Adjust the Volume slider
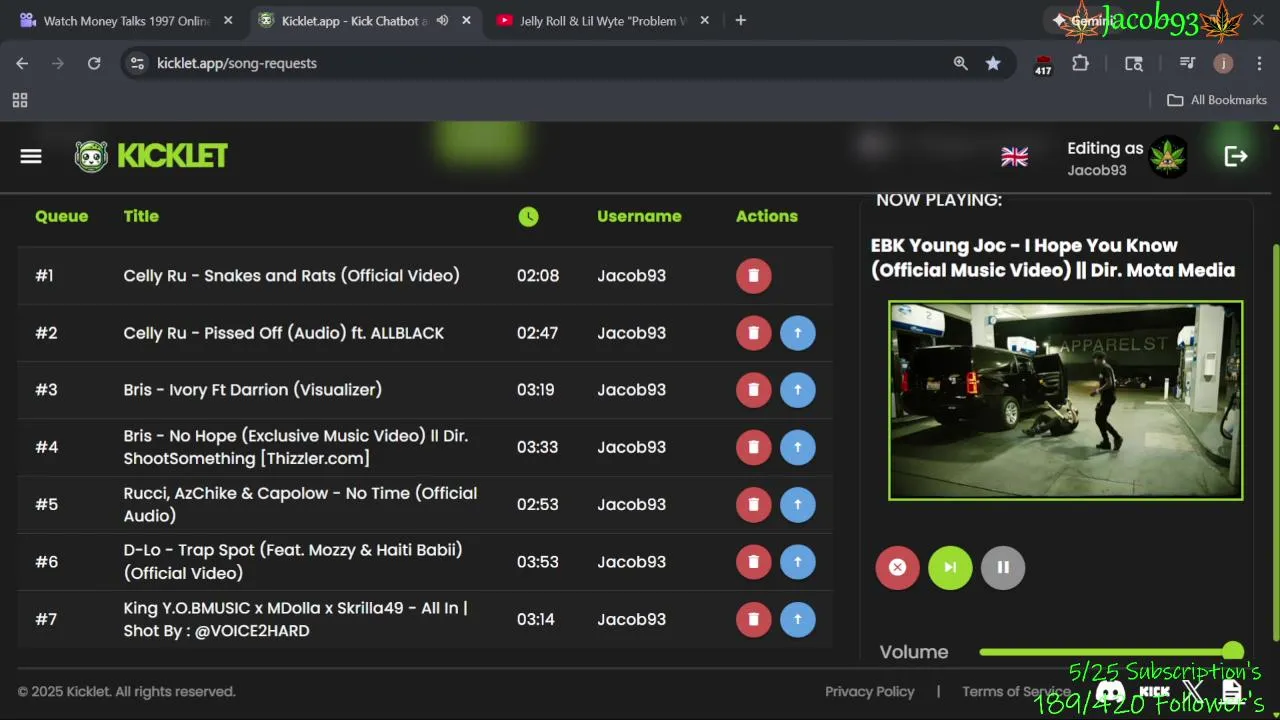Screen dimensions: 1280x720 [1111, 652]
